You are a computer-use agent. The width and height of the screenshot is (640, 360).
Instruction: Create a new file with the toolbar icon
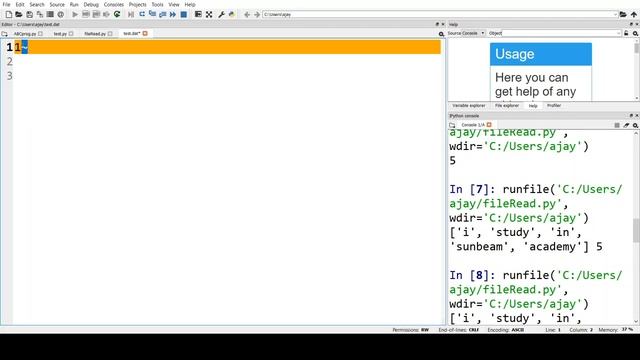(9, 14)
